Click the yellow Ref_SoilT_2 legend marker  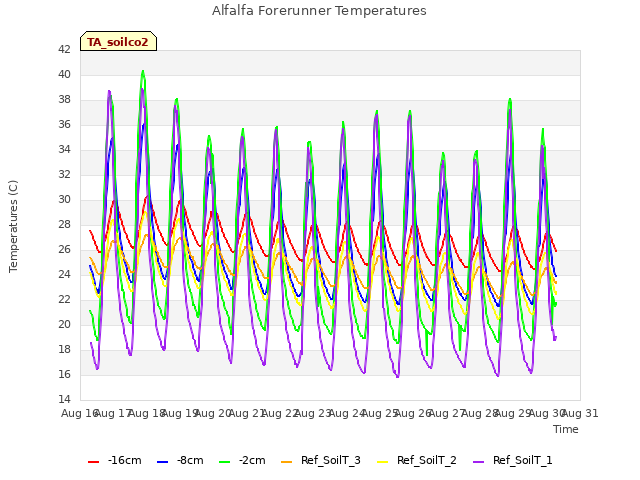tap(382, 462)
